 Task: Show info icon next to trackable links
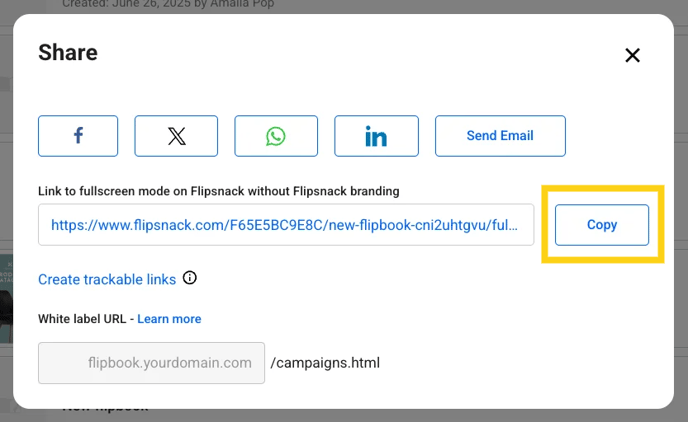[190, 278]
